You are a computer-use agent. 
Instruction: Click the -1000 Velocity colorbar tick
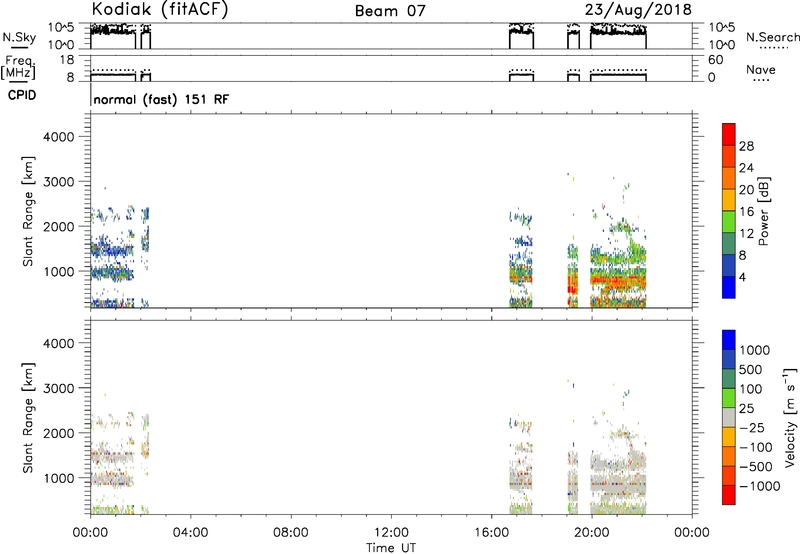[x=759, y=486]
